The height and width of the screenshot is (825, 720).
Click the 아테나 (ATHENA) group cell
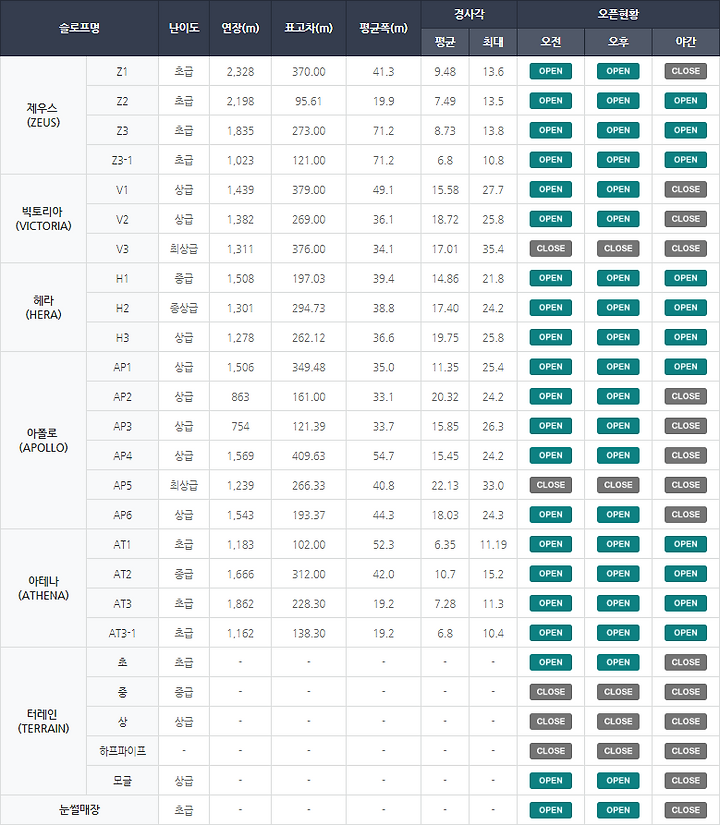pos(43,588)
